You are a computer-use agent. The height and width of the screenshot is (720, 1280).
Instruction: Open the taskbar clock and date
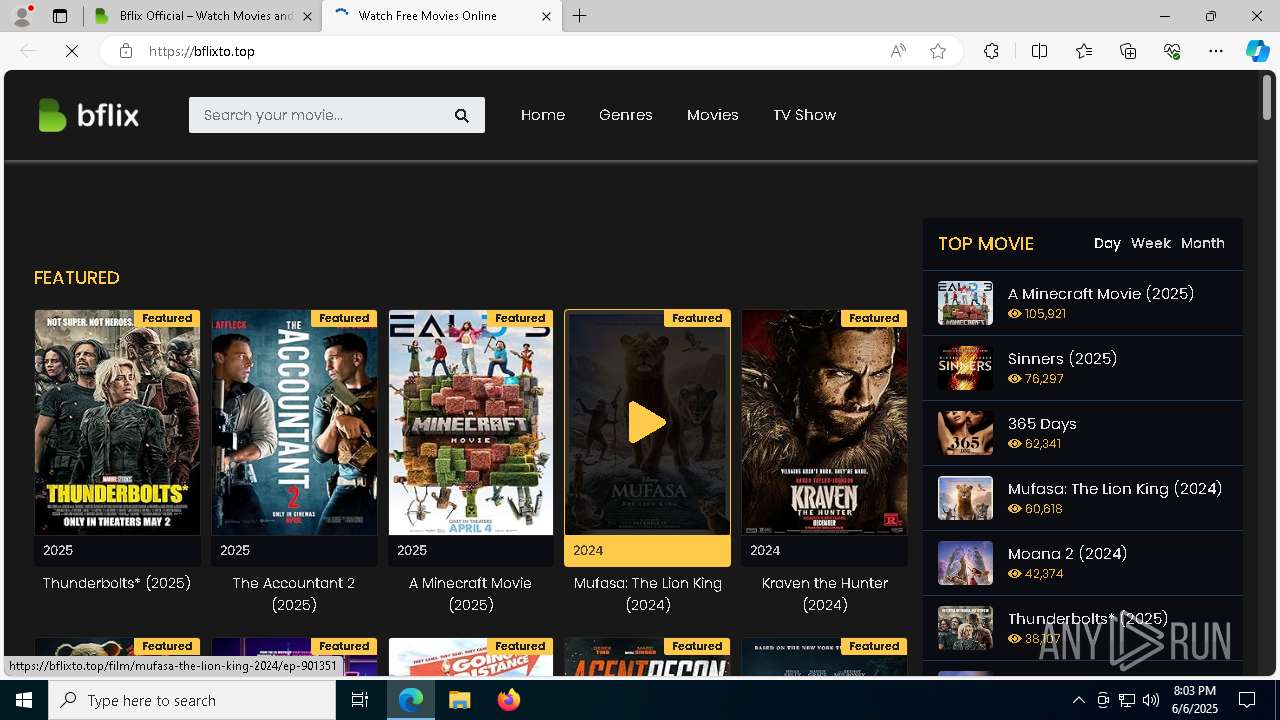click(1195, 700)
